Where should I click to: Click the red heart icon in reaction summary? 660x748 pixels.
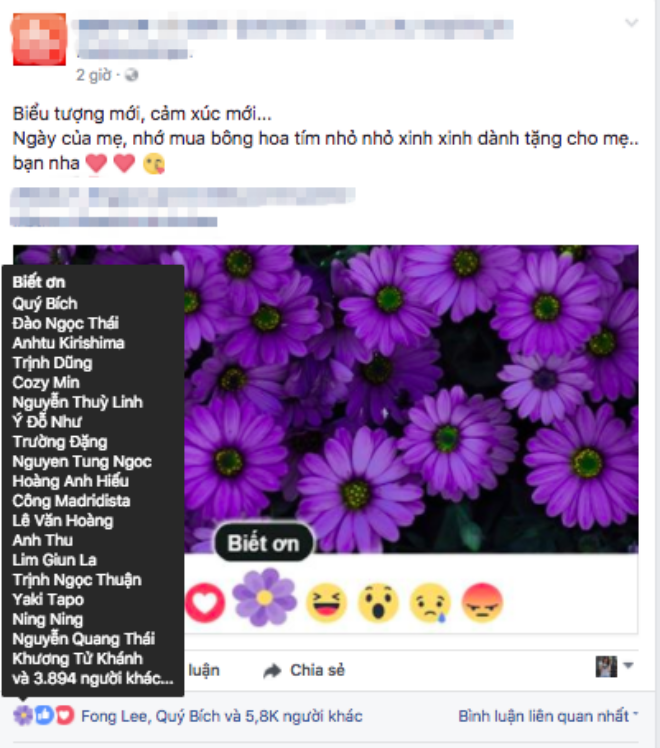(64, 715)
